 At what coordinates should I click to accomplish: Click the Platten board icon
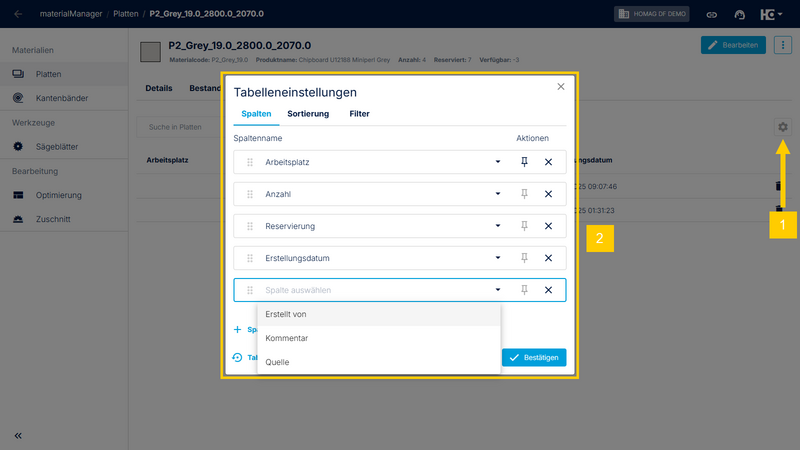(x=18, y=74)
